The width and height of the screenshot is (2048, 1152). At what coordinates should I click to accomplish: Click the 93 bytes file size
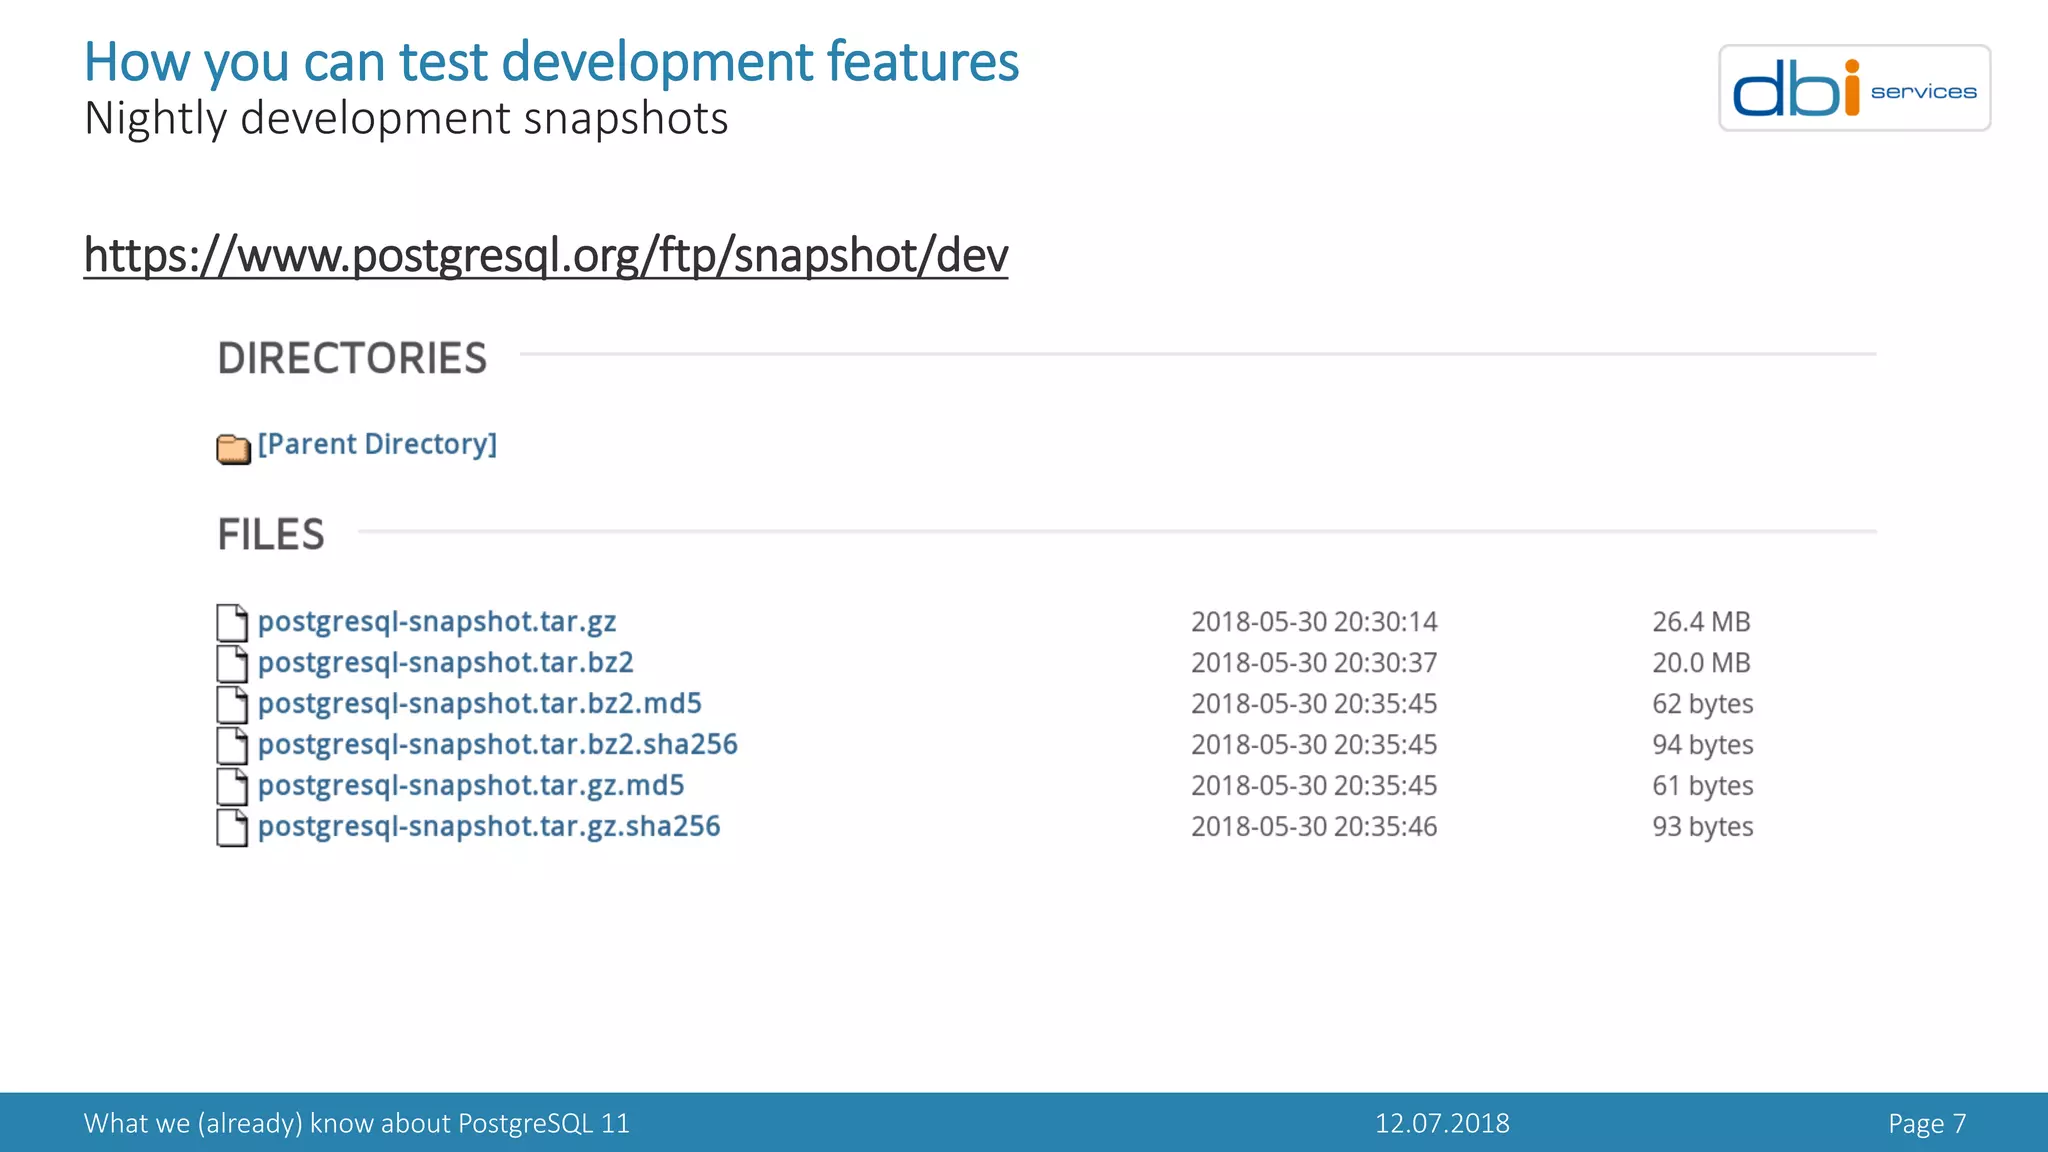coord(1703,827)
